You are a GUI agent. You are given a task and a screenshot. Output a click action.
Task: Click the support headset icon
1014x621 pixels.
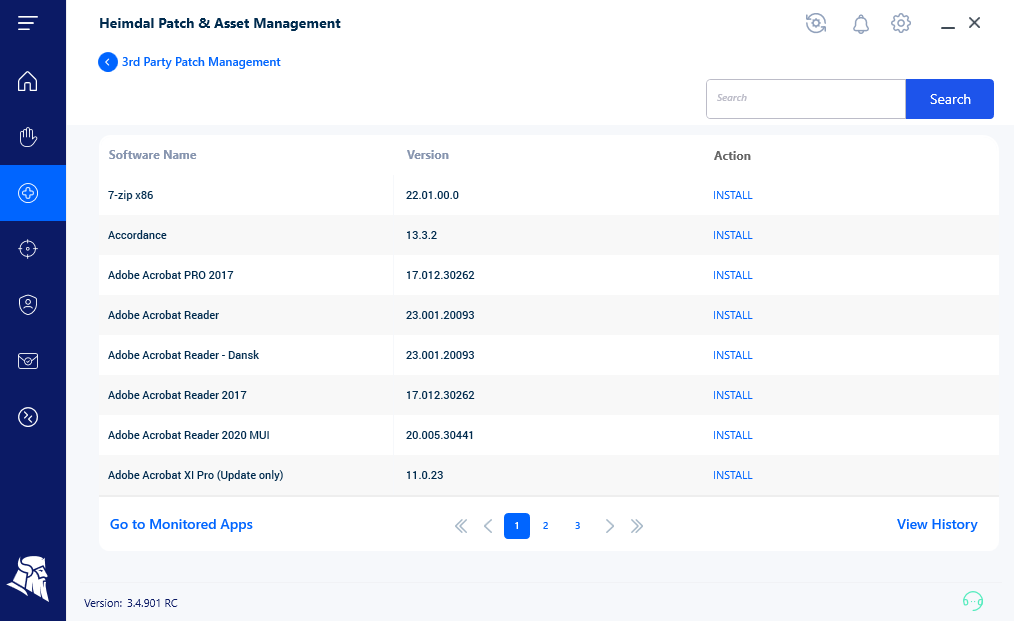pyautogui.click(x=973, y=601)
